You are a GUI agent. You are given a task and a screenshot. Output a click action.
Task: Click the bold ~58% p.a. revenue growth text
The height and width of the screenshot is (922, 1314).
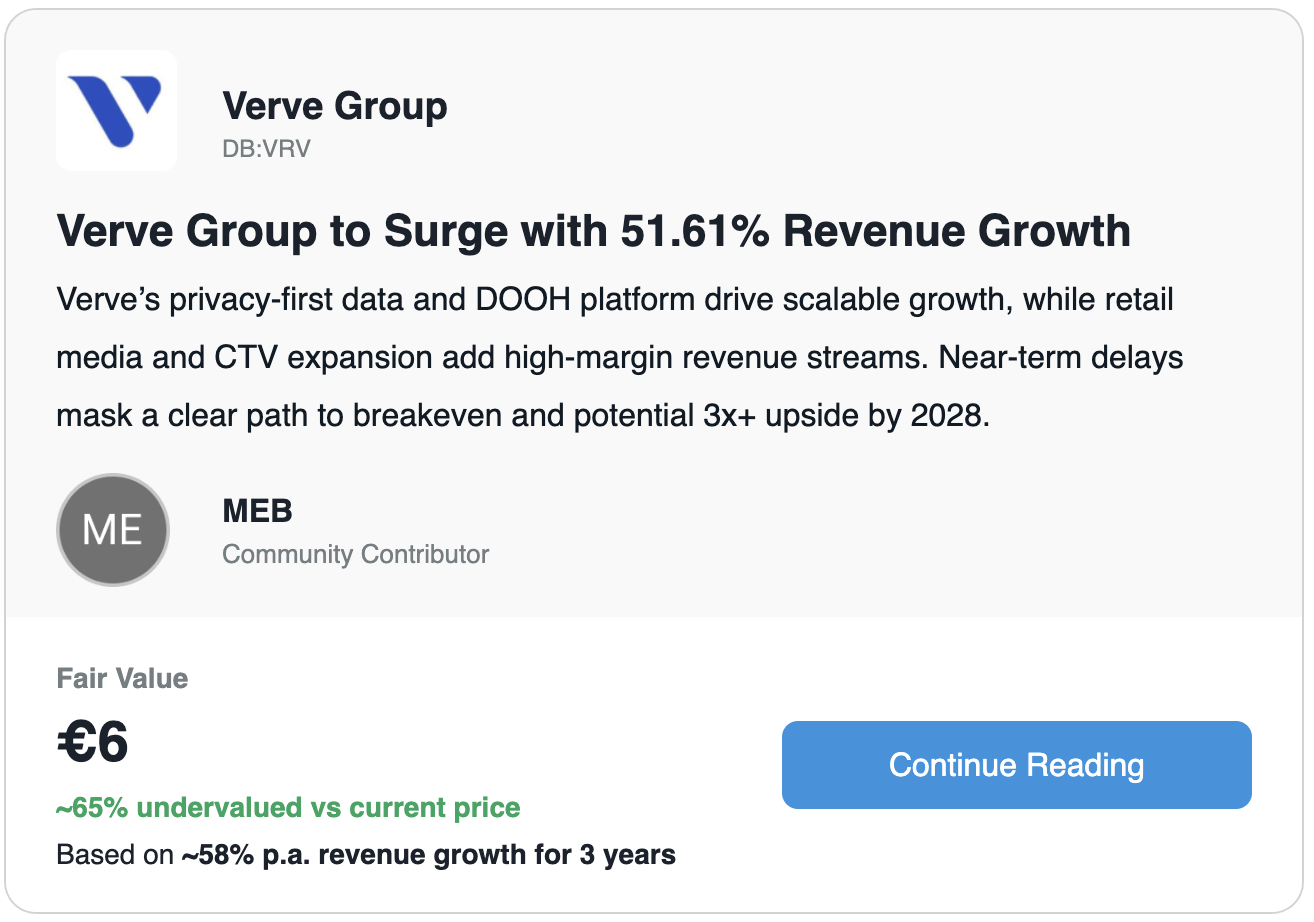point(428,856)
